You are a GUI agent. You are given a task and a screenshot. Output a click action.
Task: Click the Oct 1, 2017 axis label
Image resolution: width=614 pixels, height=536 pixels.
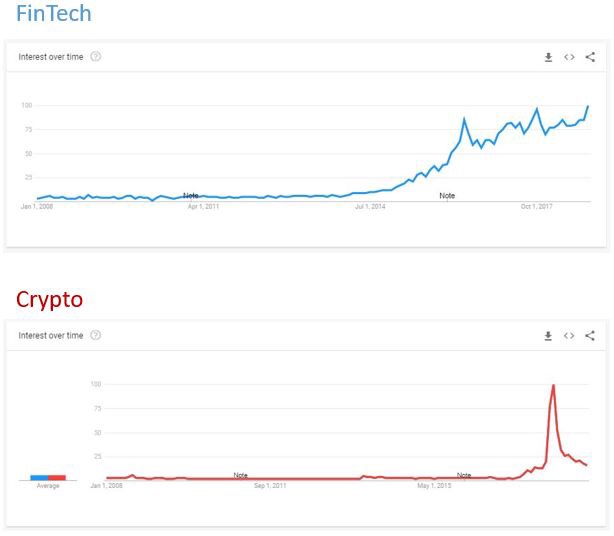coord(536,207)
